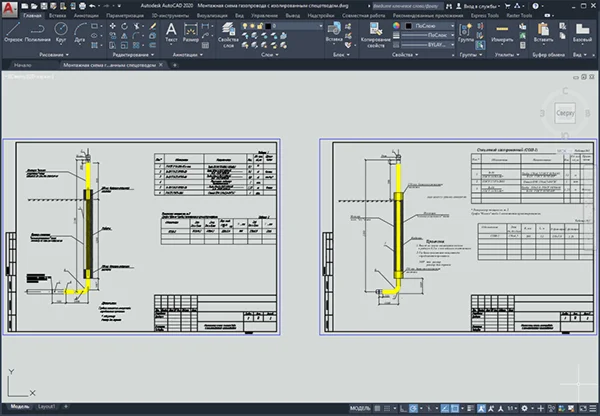Select the Текст tool
The width and height of the screenshot is (600, 416).
(171, 32)
